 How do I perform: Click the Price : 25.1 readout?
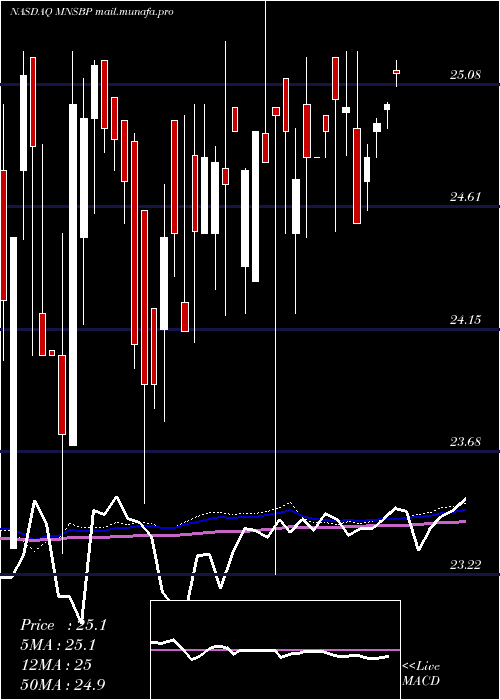63,625
